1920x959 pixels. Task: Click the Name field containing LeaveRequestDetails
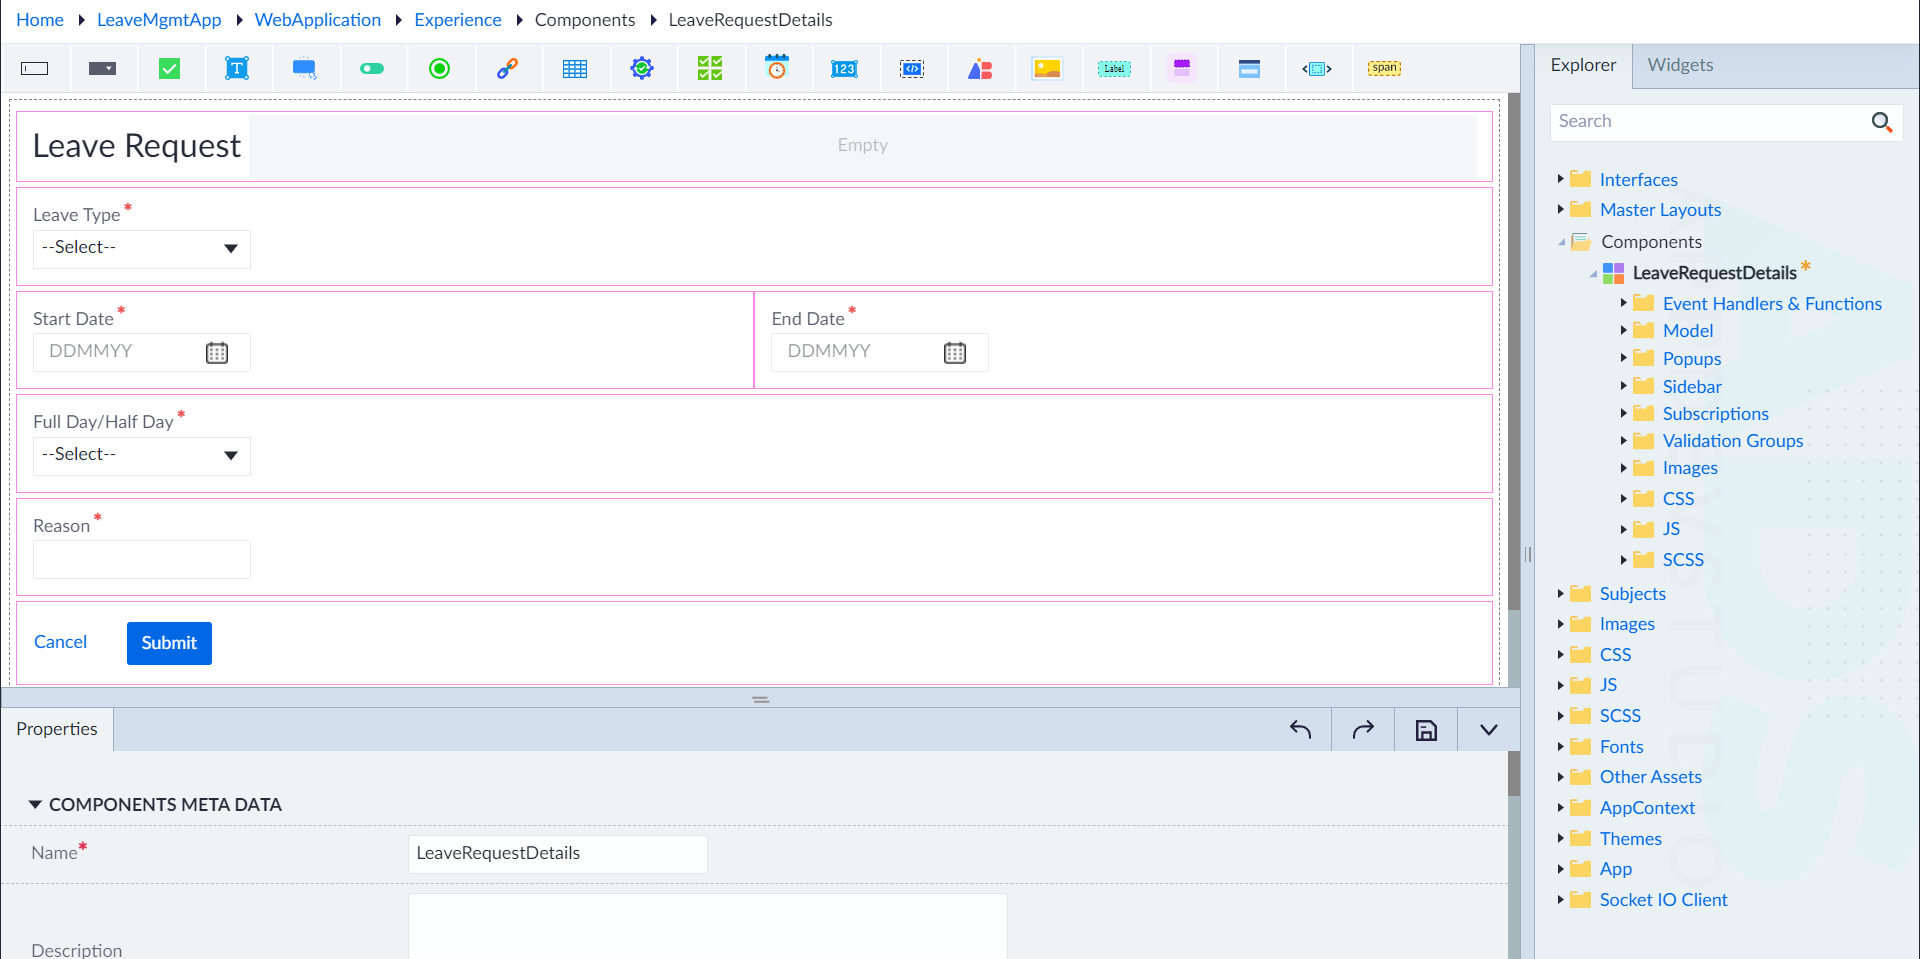557,854
